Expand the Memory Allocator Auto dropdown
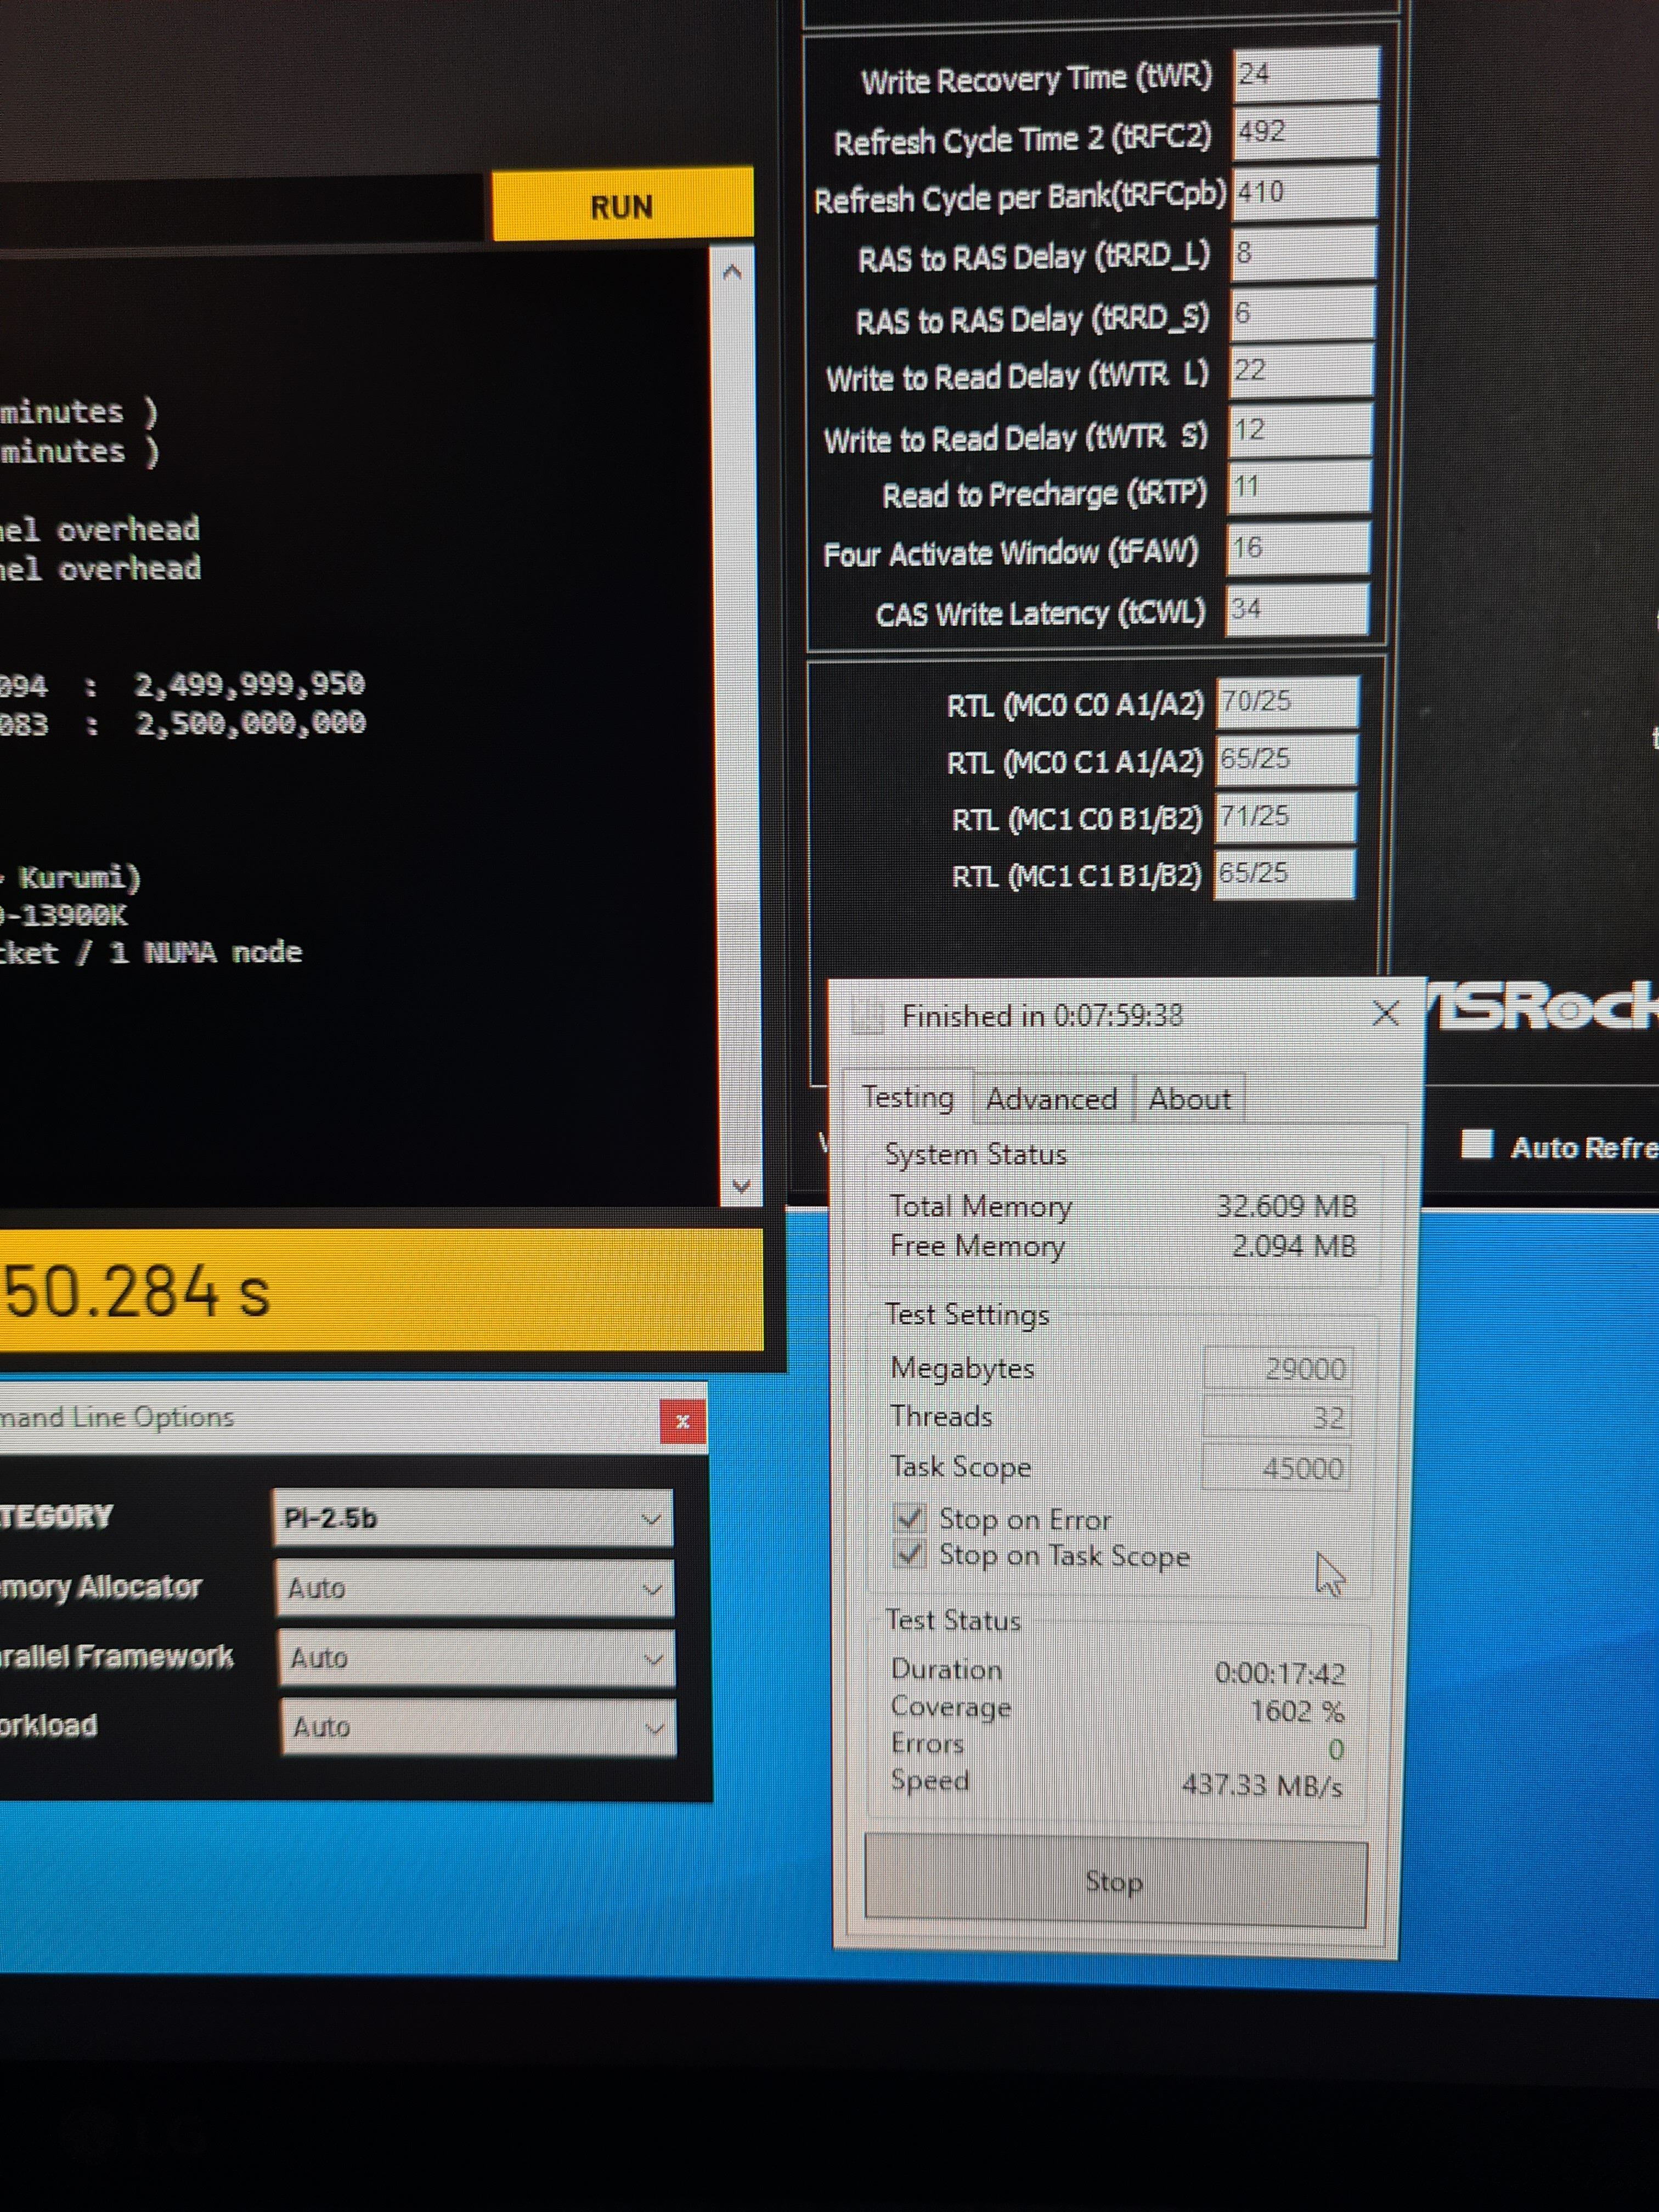The image size is (1659, 2212). pyautogui.click(x=475, y=1588)
